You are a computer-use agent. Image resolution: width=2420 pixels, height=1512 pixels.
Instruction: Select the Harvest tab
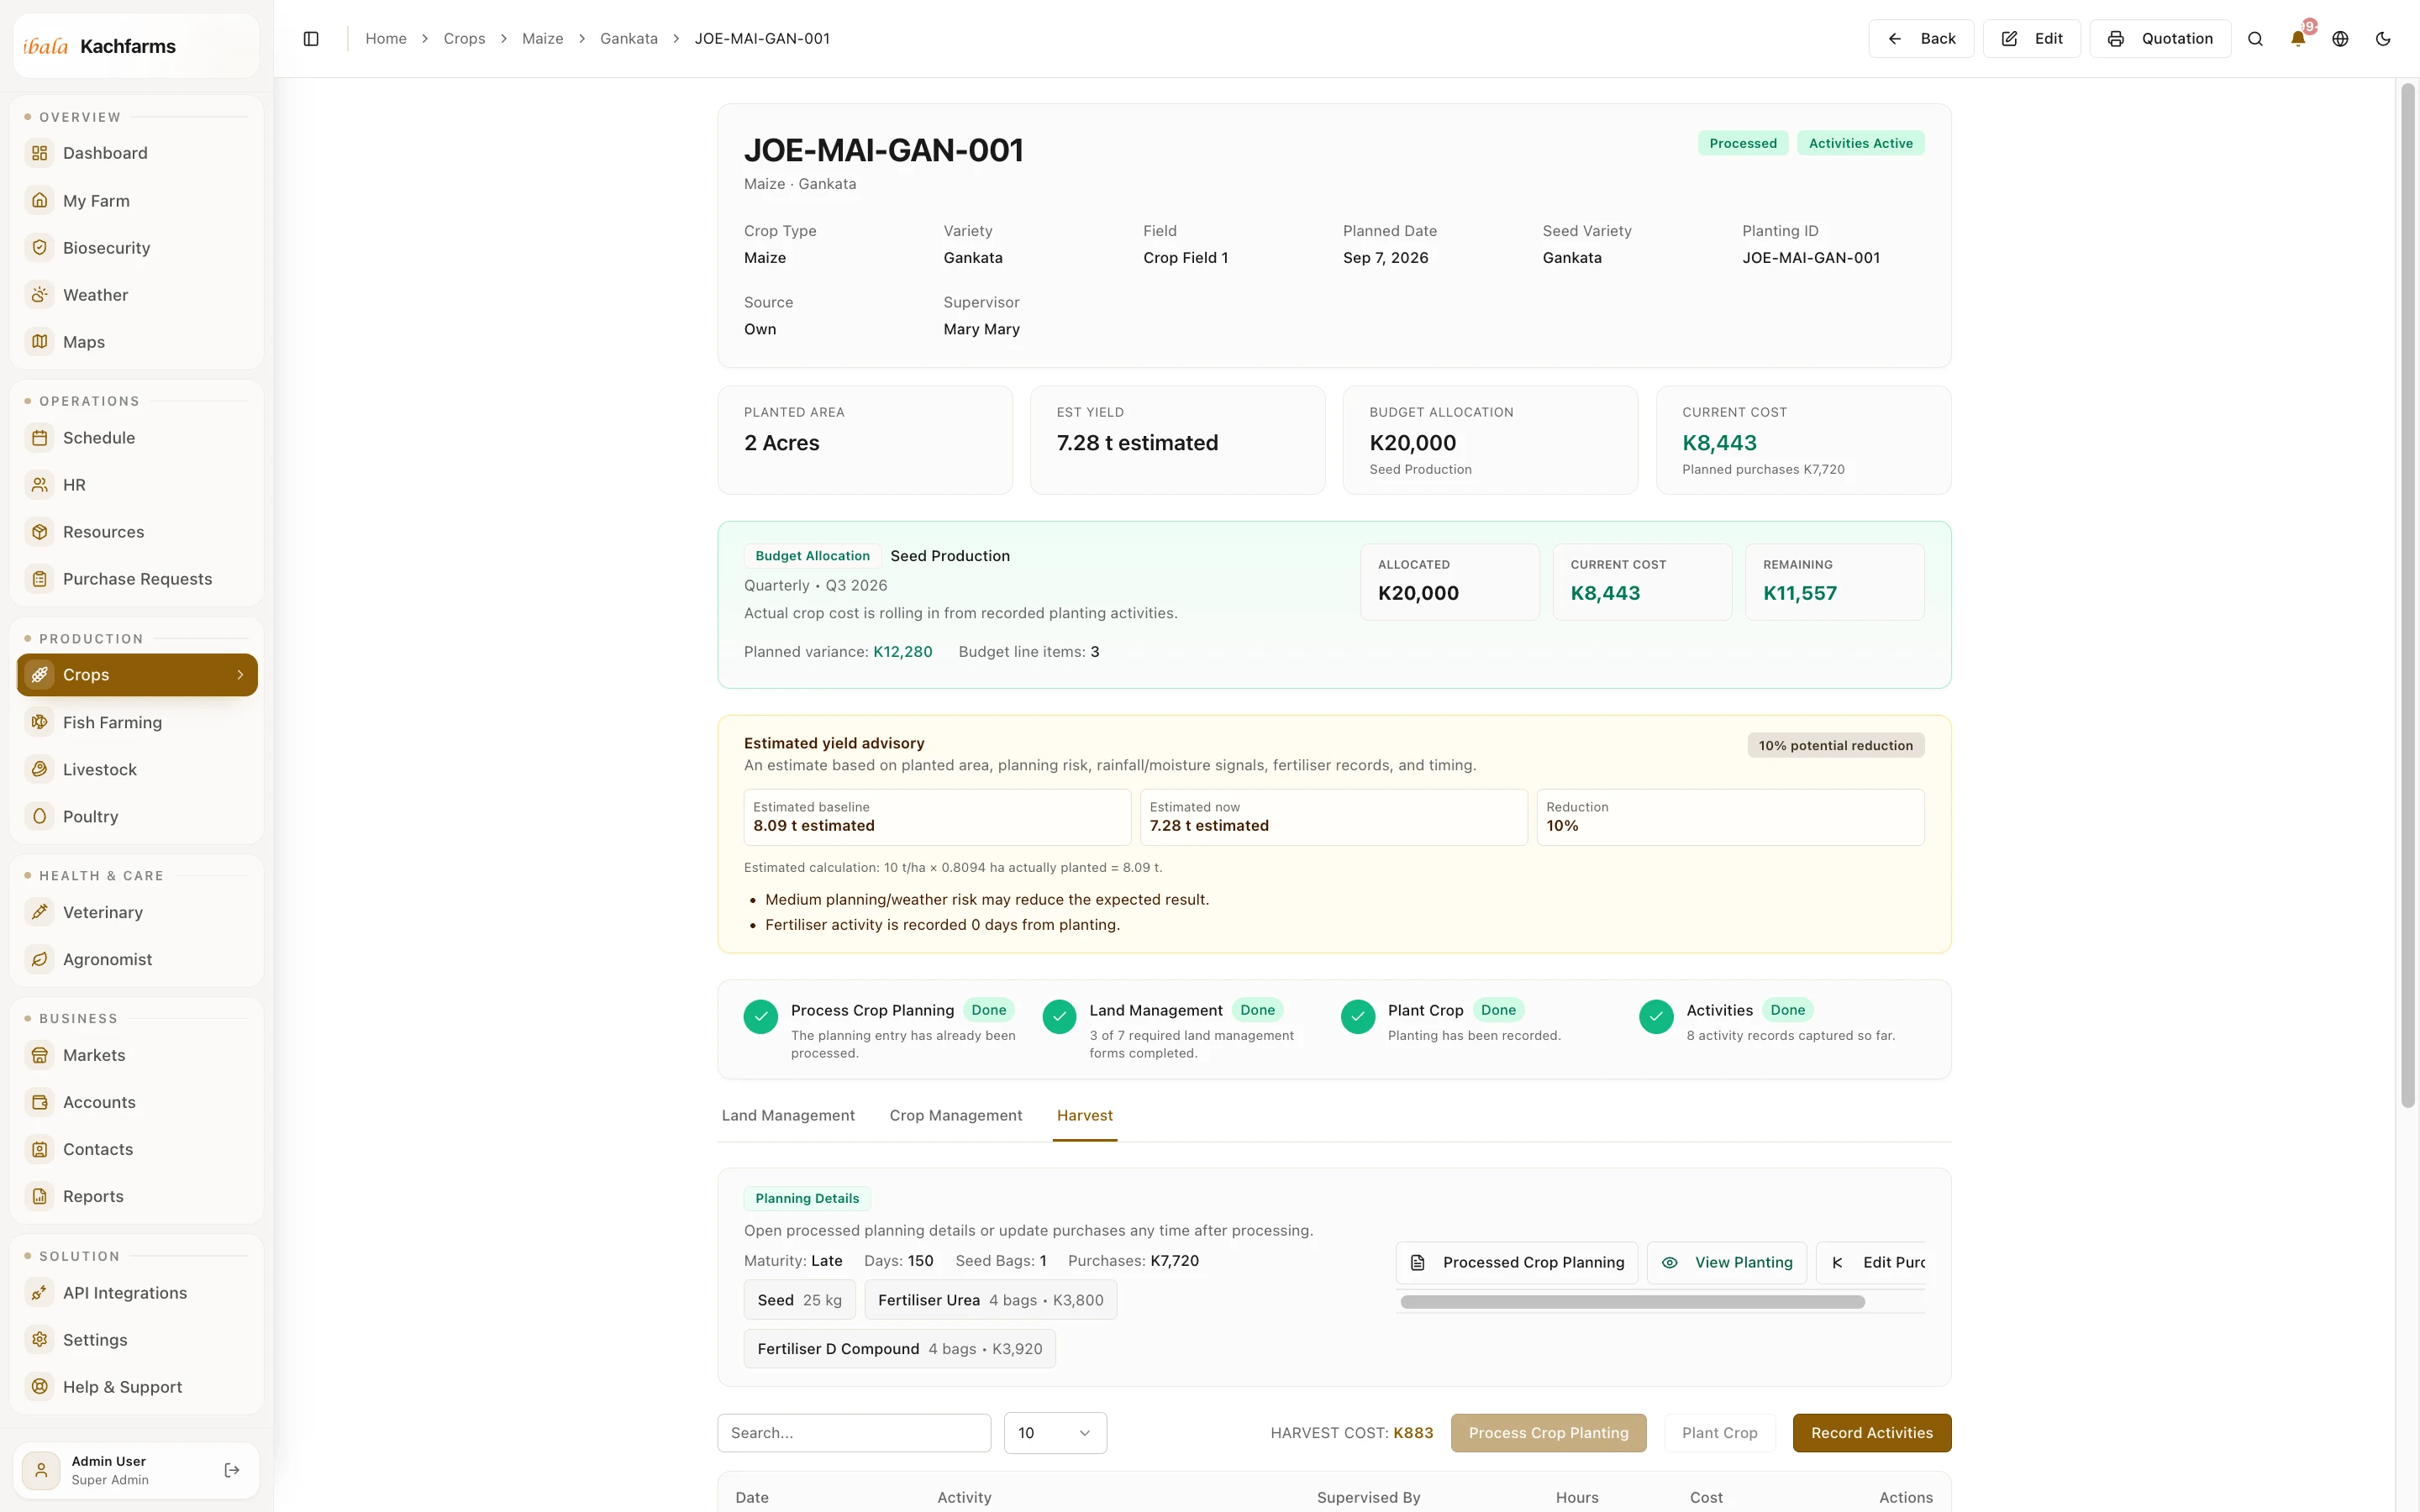pyautogui.click(x=1084, y=1115)
